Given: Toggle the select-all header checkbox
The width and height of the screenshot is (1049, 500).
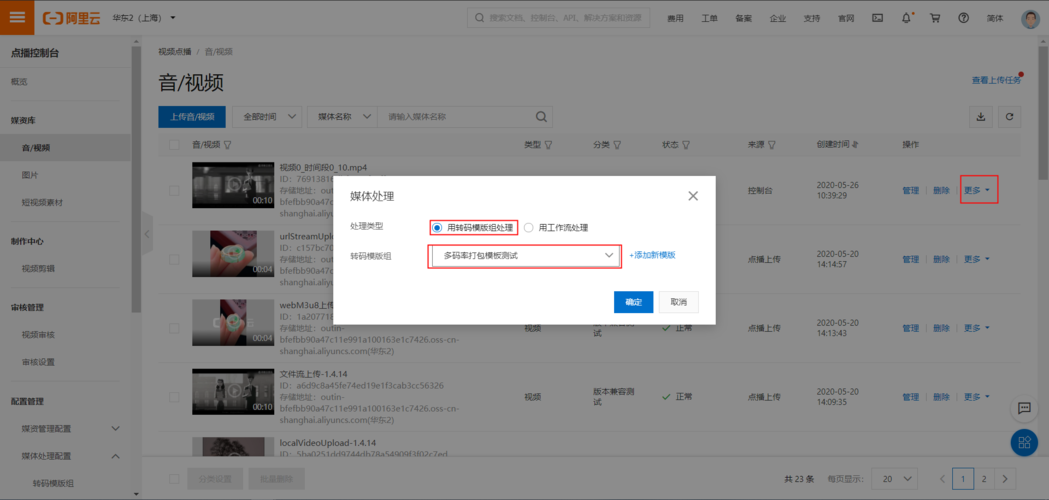Looking at the screenshot, I should point(175,145).
